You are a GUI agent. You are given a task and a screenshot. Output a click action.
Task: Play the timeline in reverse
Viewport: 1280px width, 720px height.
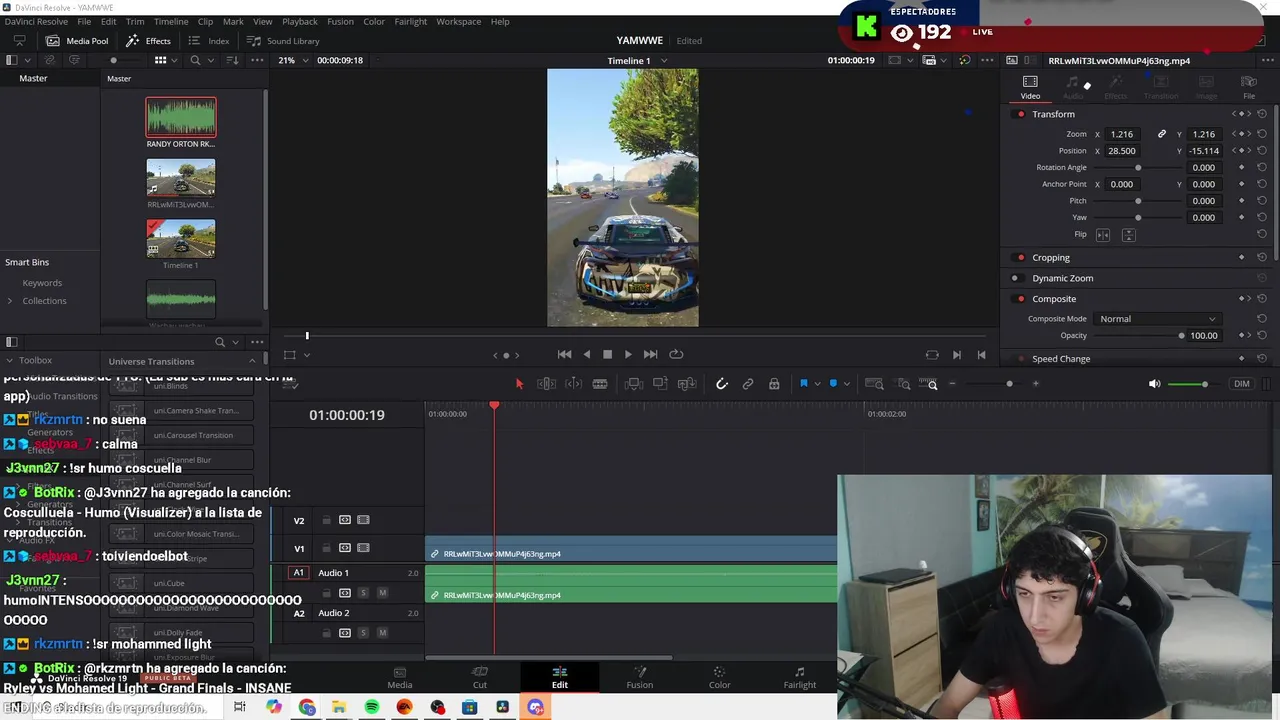pos(586,354)
